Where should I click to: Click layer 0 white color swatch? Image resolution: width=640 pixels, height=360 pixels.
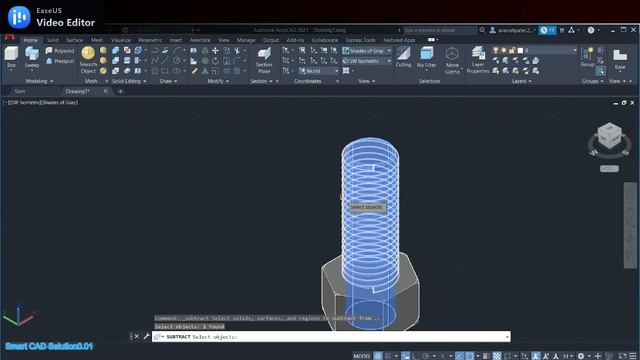tap(520, 50)
